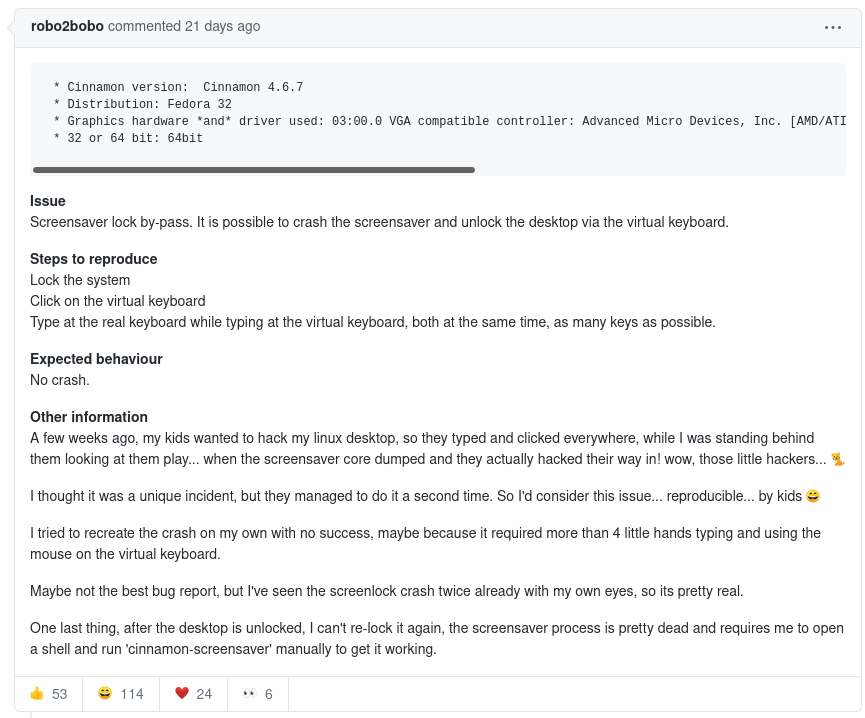This screenshot has width=865, height=718.
Task: Click the grinning emoji after "by kids"
Action: [x=813, y=496]
